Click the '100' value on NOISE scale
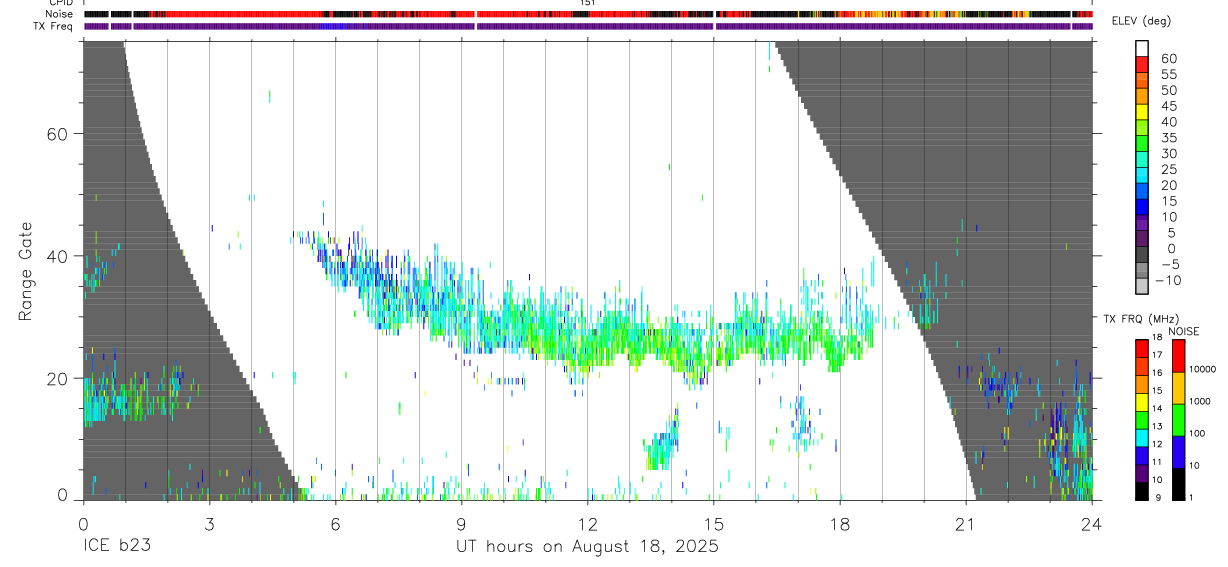The image size is (1228, 567). 1199,433
